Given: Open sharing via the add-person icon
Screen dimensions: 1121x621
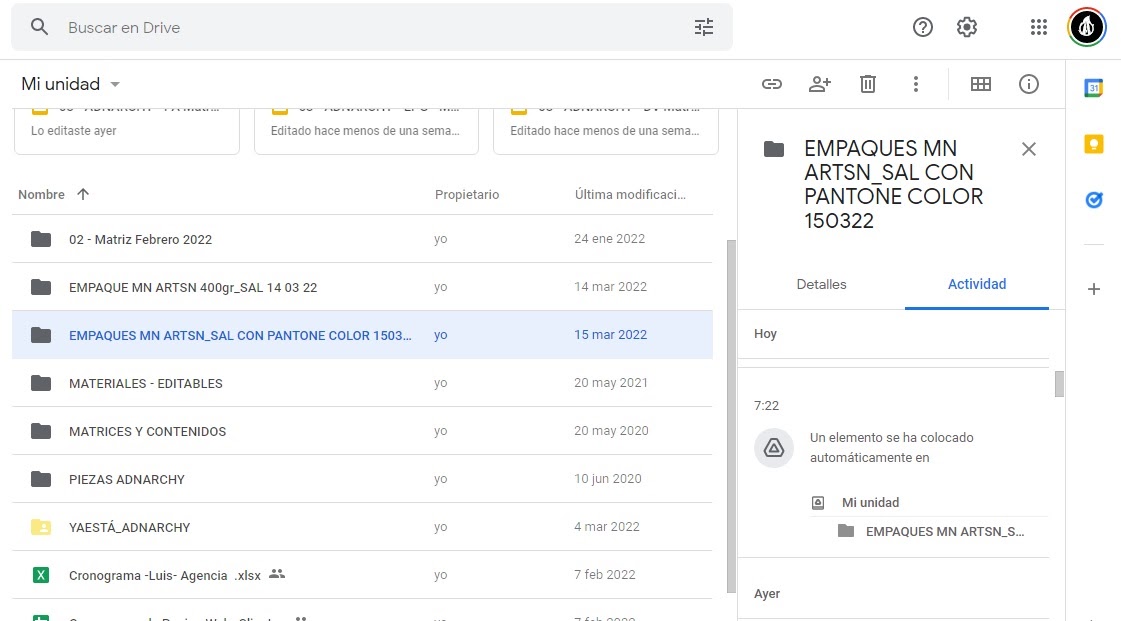Looking at the screenshot, I should coord(820,85).
